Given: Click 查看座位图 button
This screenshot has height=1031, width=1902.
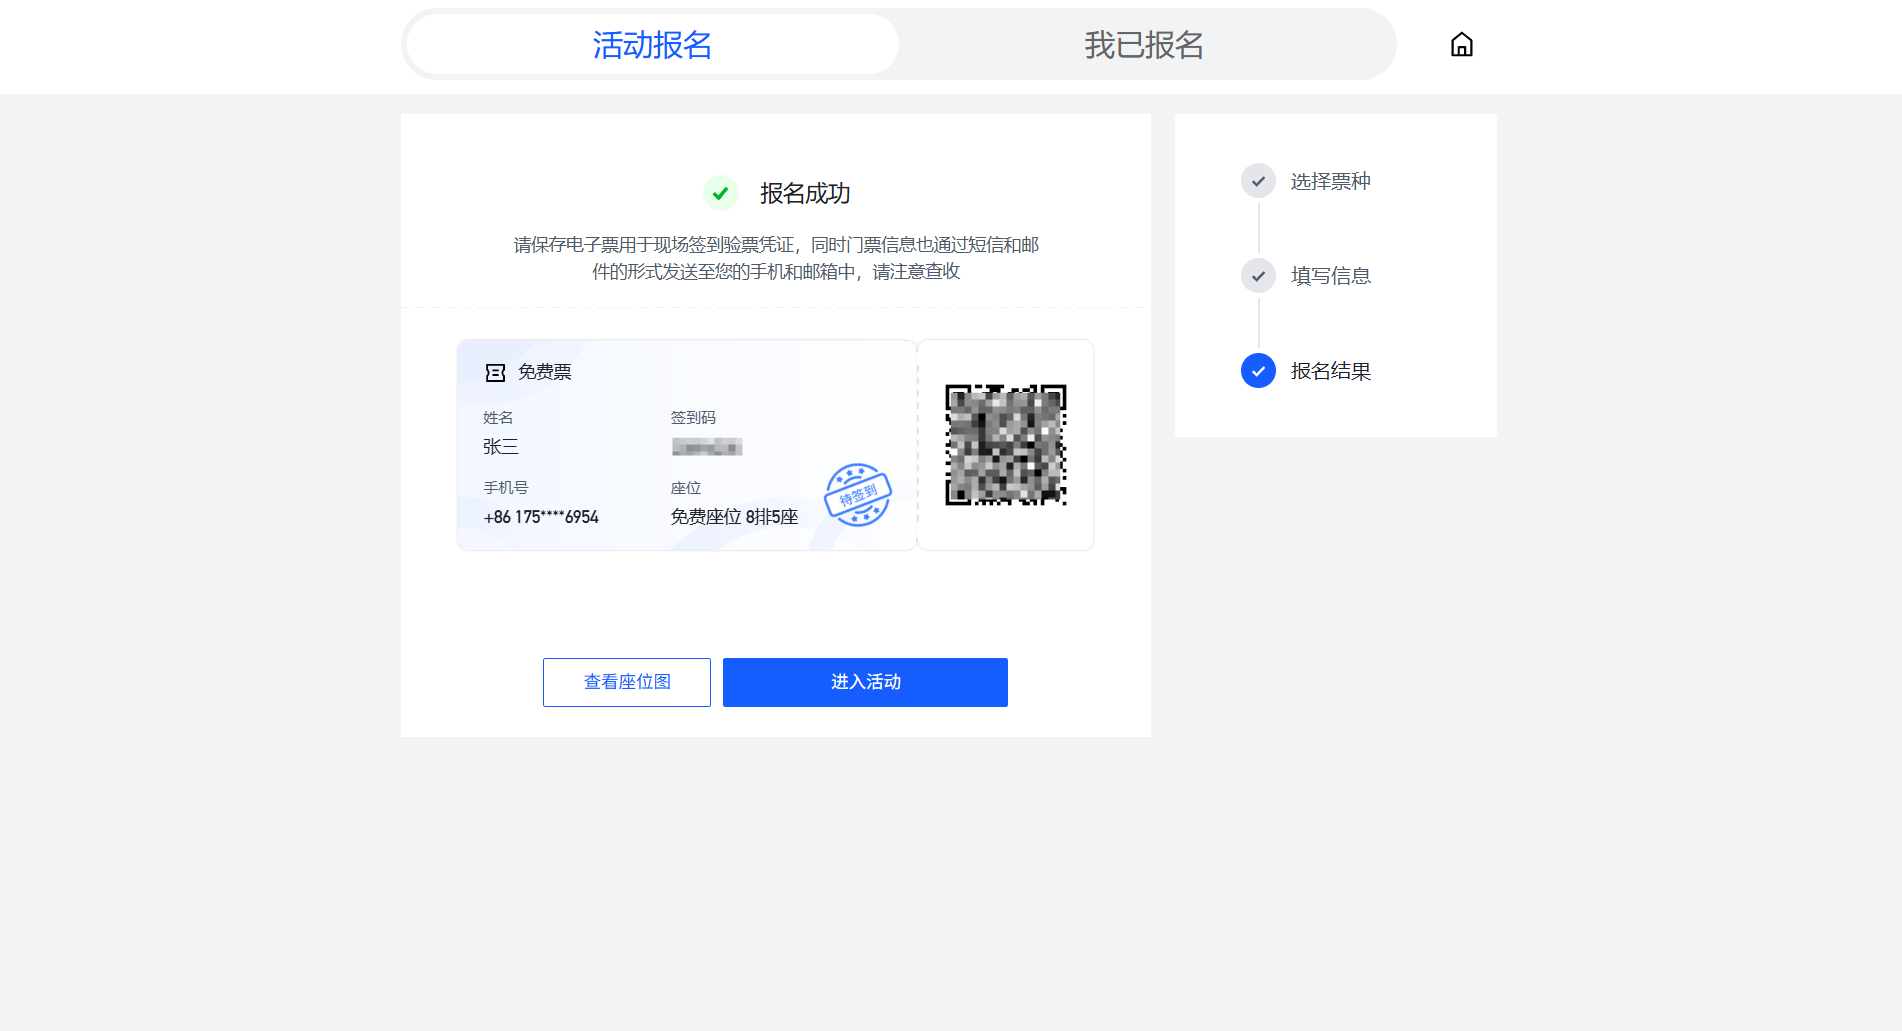Looking at the screenshot, I should pyautogui.click(x=627, y=682).
